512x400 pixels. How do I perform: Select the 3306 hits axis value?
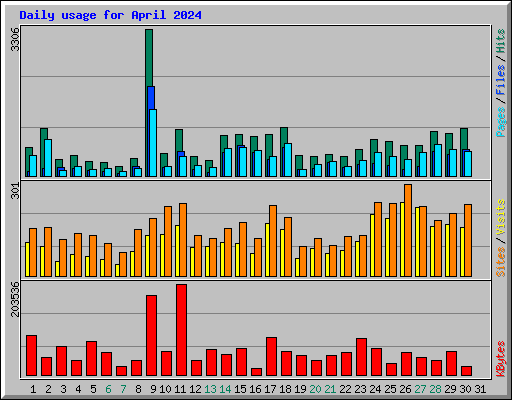pos(15,40)
